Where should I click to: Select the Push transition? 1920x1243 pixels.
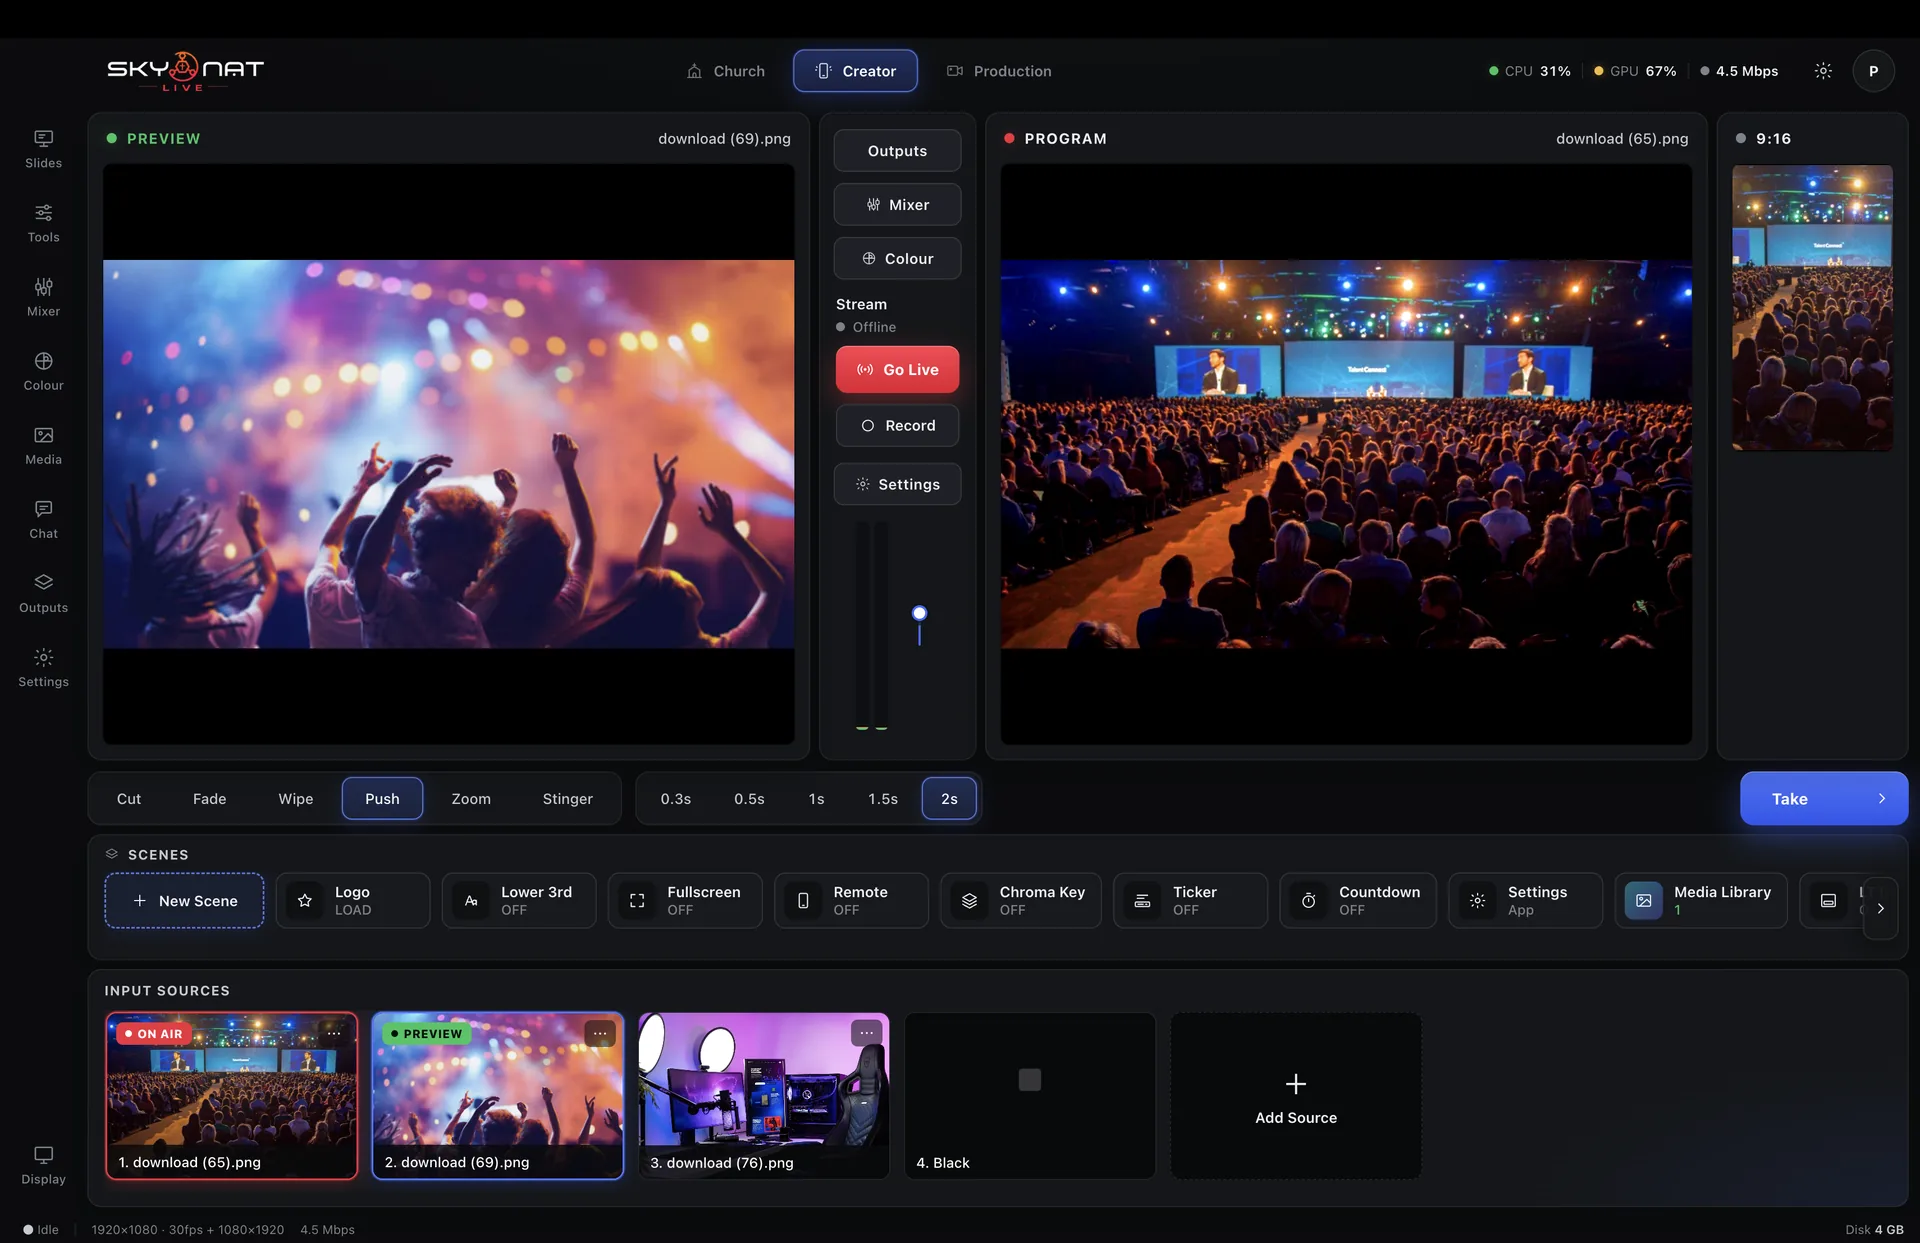pyautogui.click(x=382, y=799)
